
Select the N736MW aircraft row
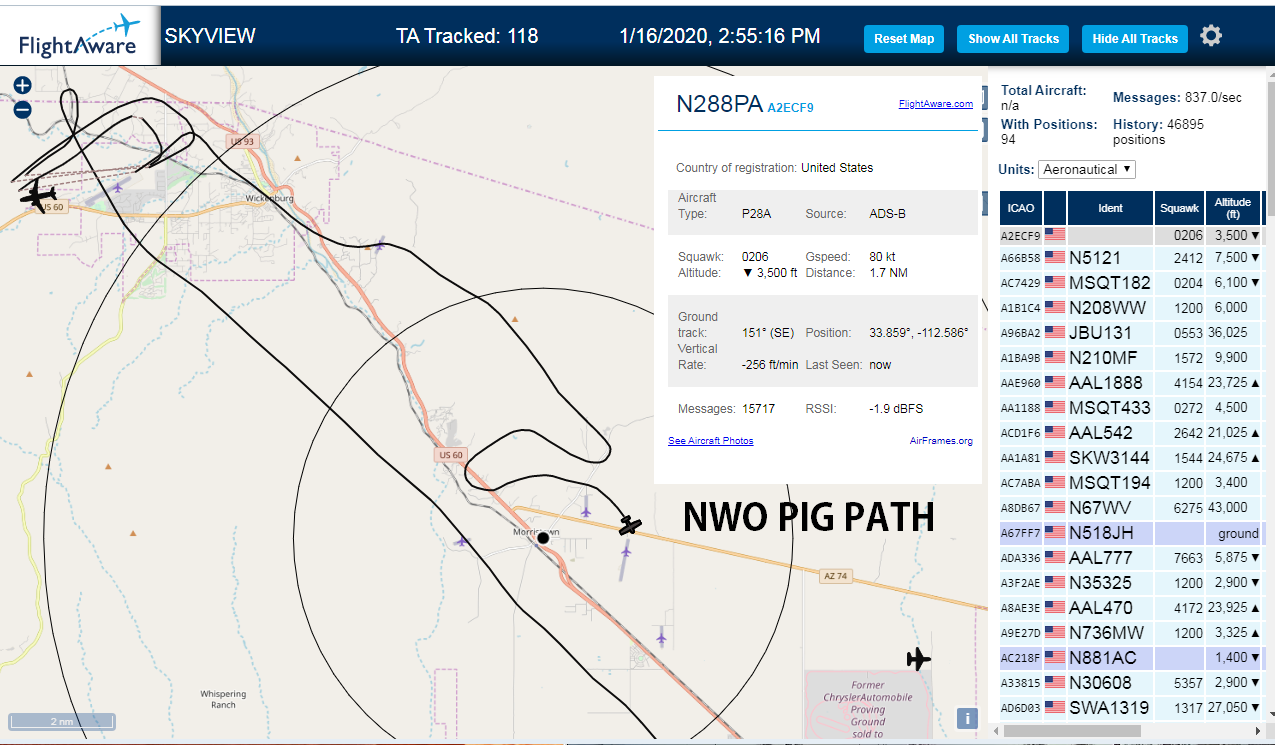pos(1130,633)
